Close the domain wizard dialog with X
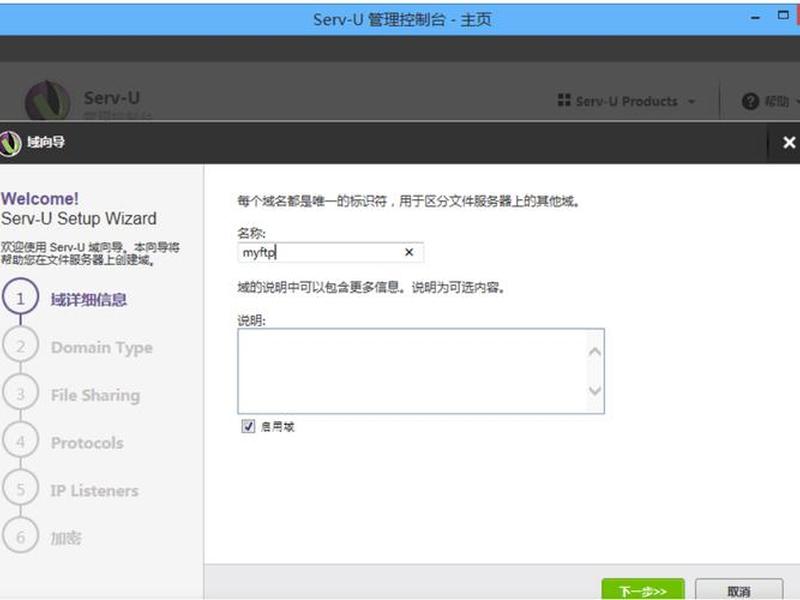This screenshot has width=800, height=600. point(789,142)
